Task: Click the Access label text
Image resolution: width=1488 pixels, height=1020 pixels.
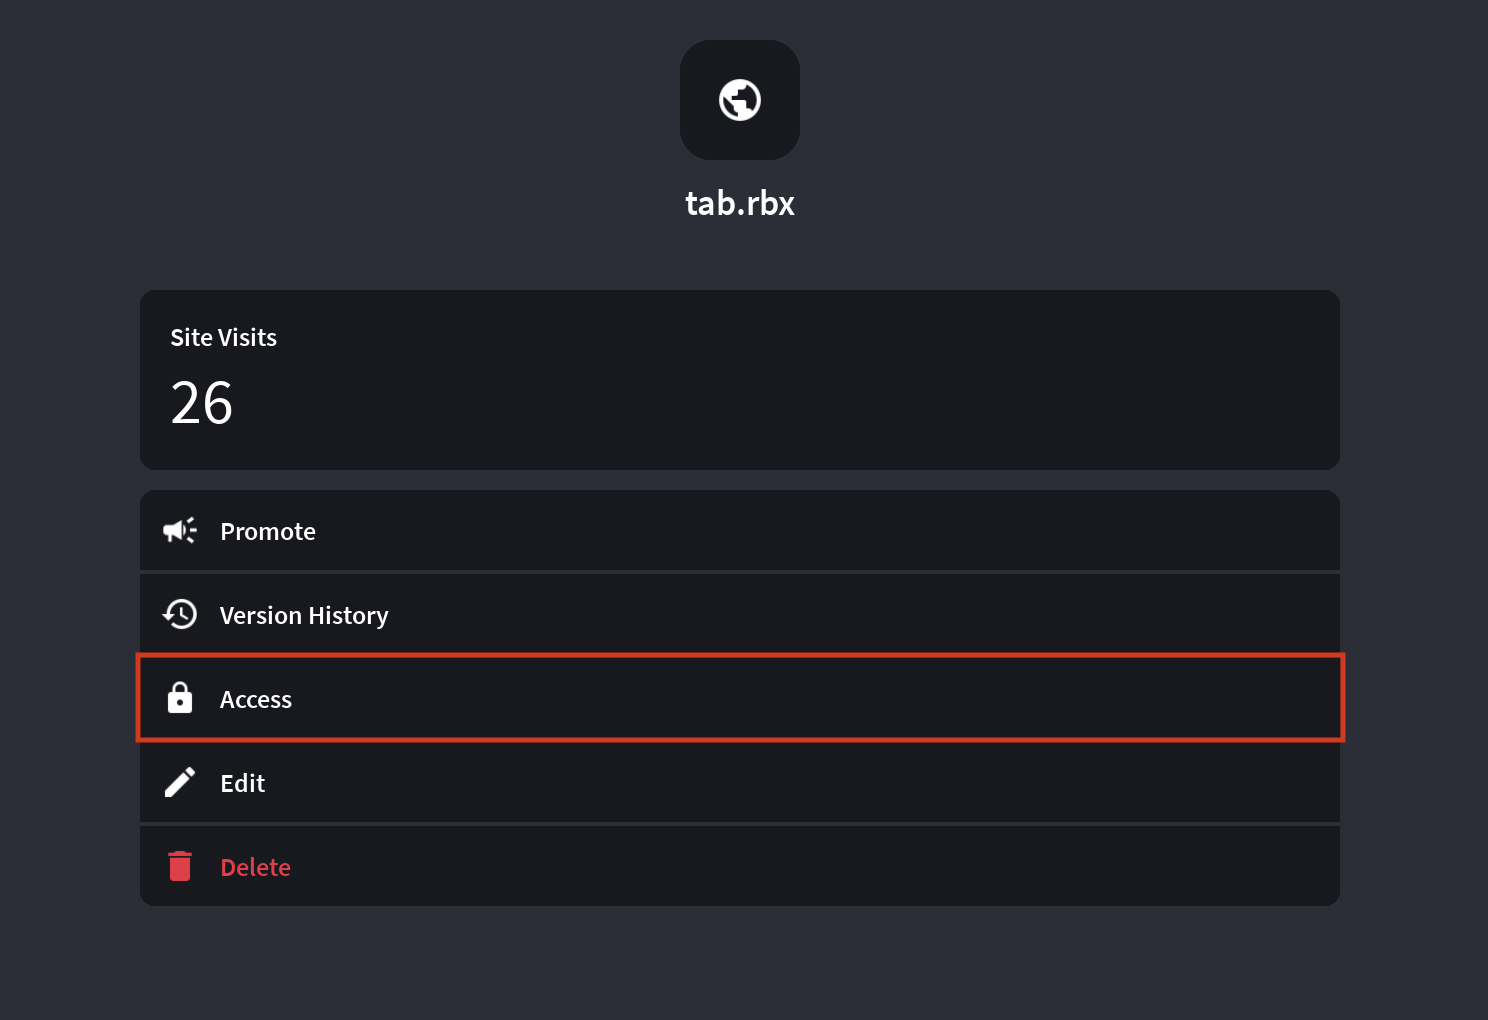Action: tap(256, 699)
